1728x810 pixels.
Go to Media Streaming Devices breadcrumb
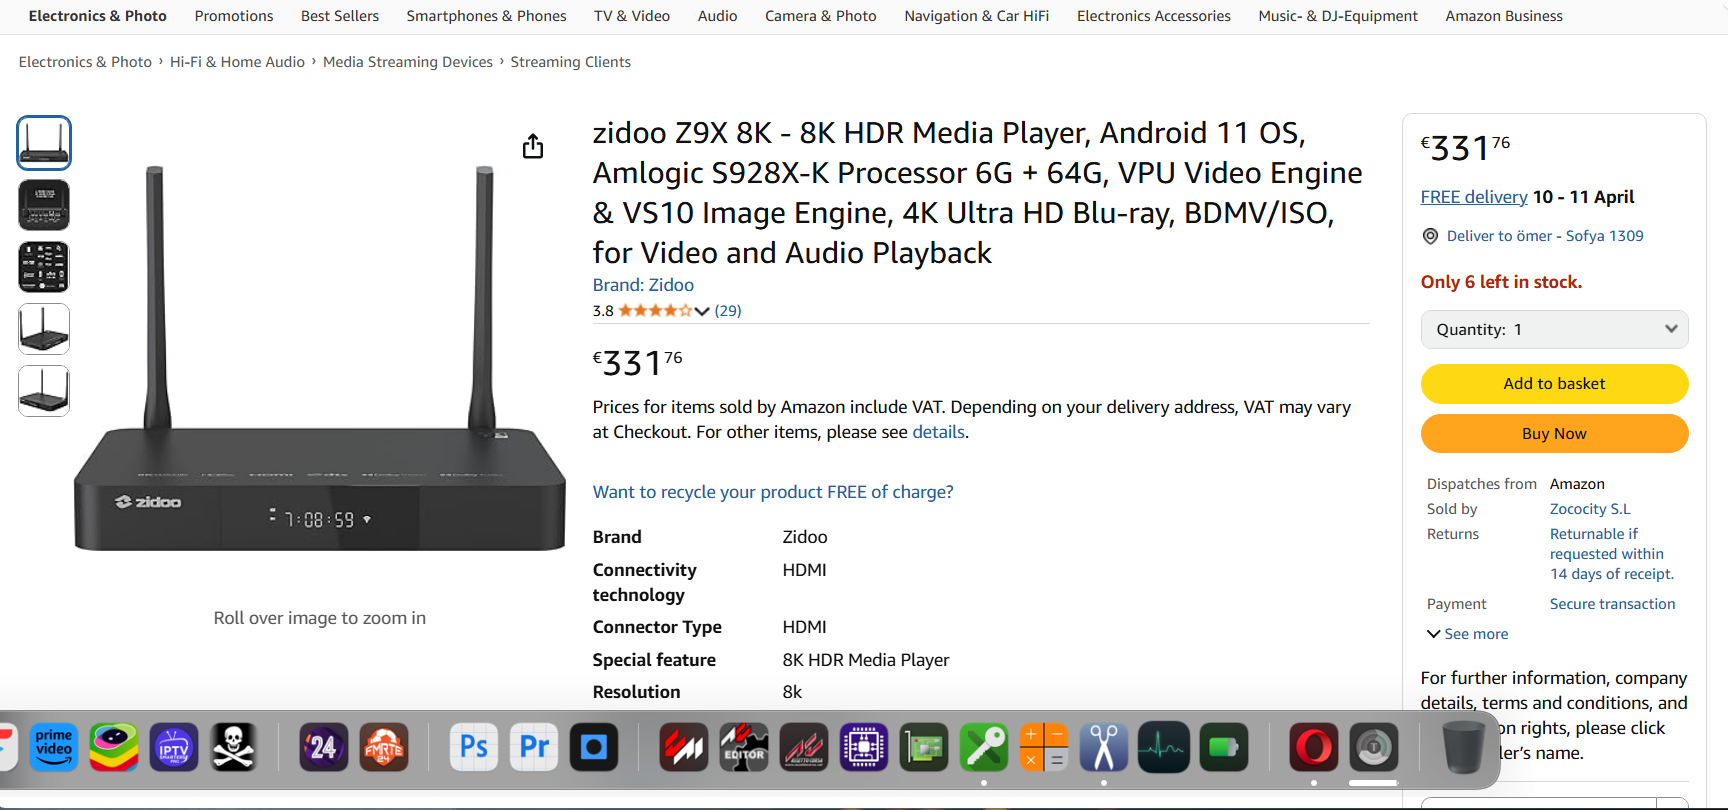(x=408, y=62)
